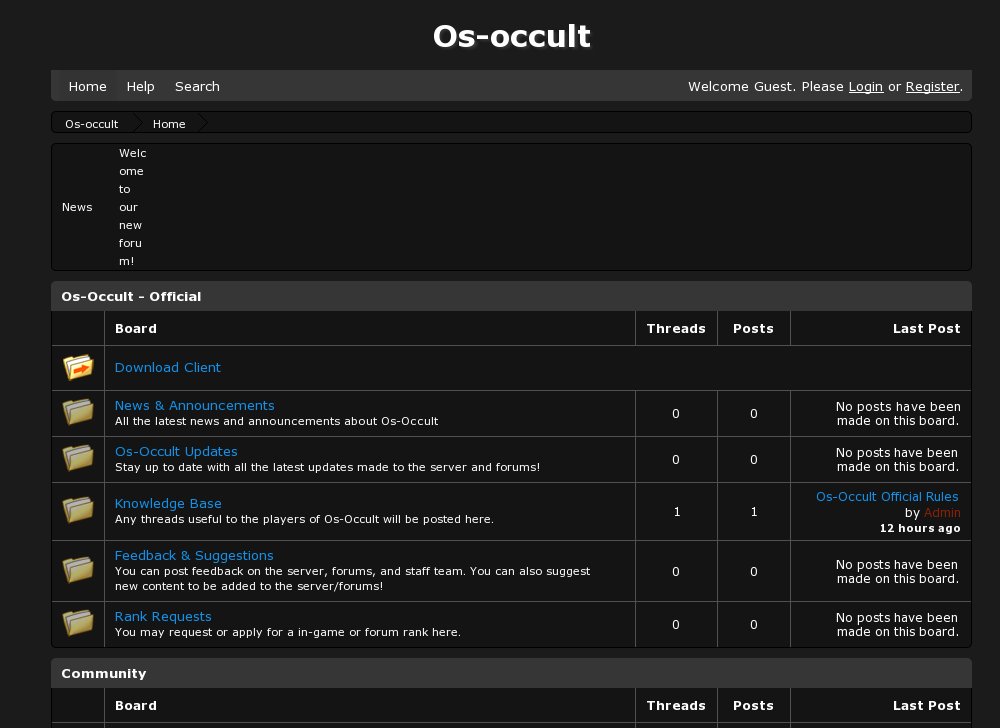Open the Os-Occult Official Rules thread
This screenshot has width=1000, height=728.
point(887,496)
